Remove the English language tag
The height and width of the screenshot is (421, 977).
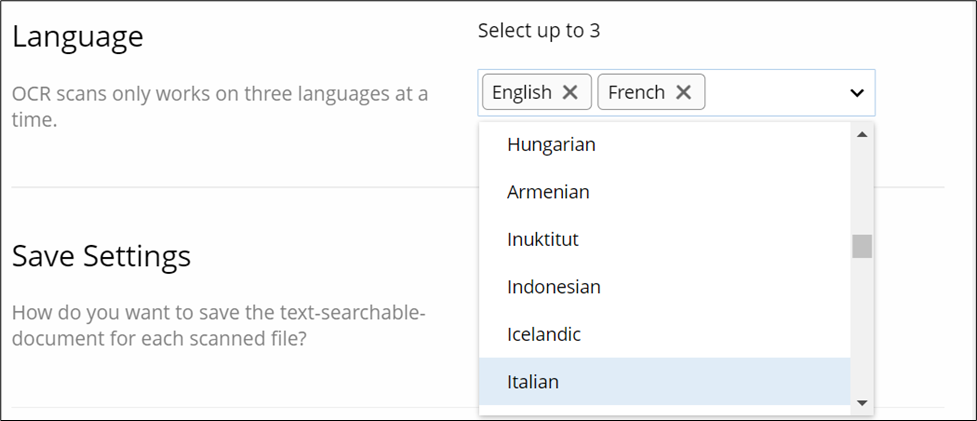(x=570, y=92)
